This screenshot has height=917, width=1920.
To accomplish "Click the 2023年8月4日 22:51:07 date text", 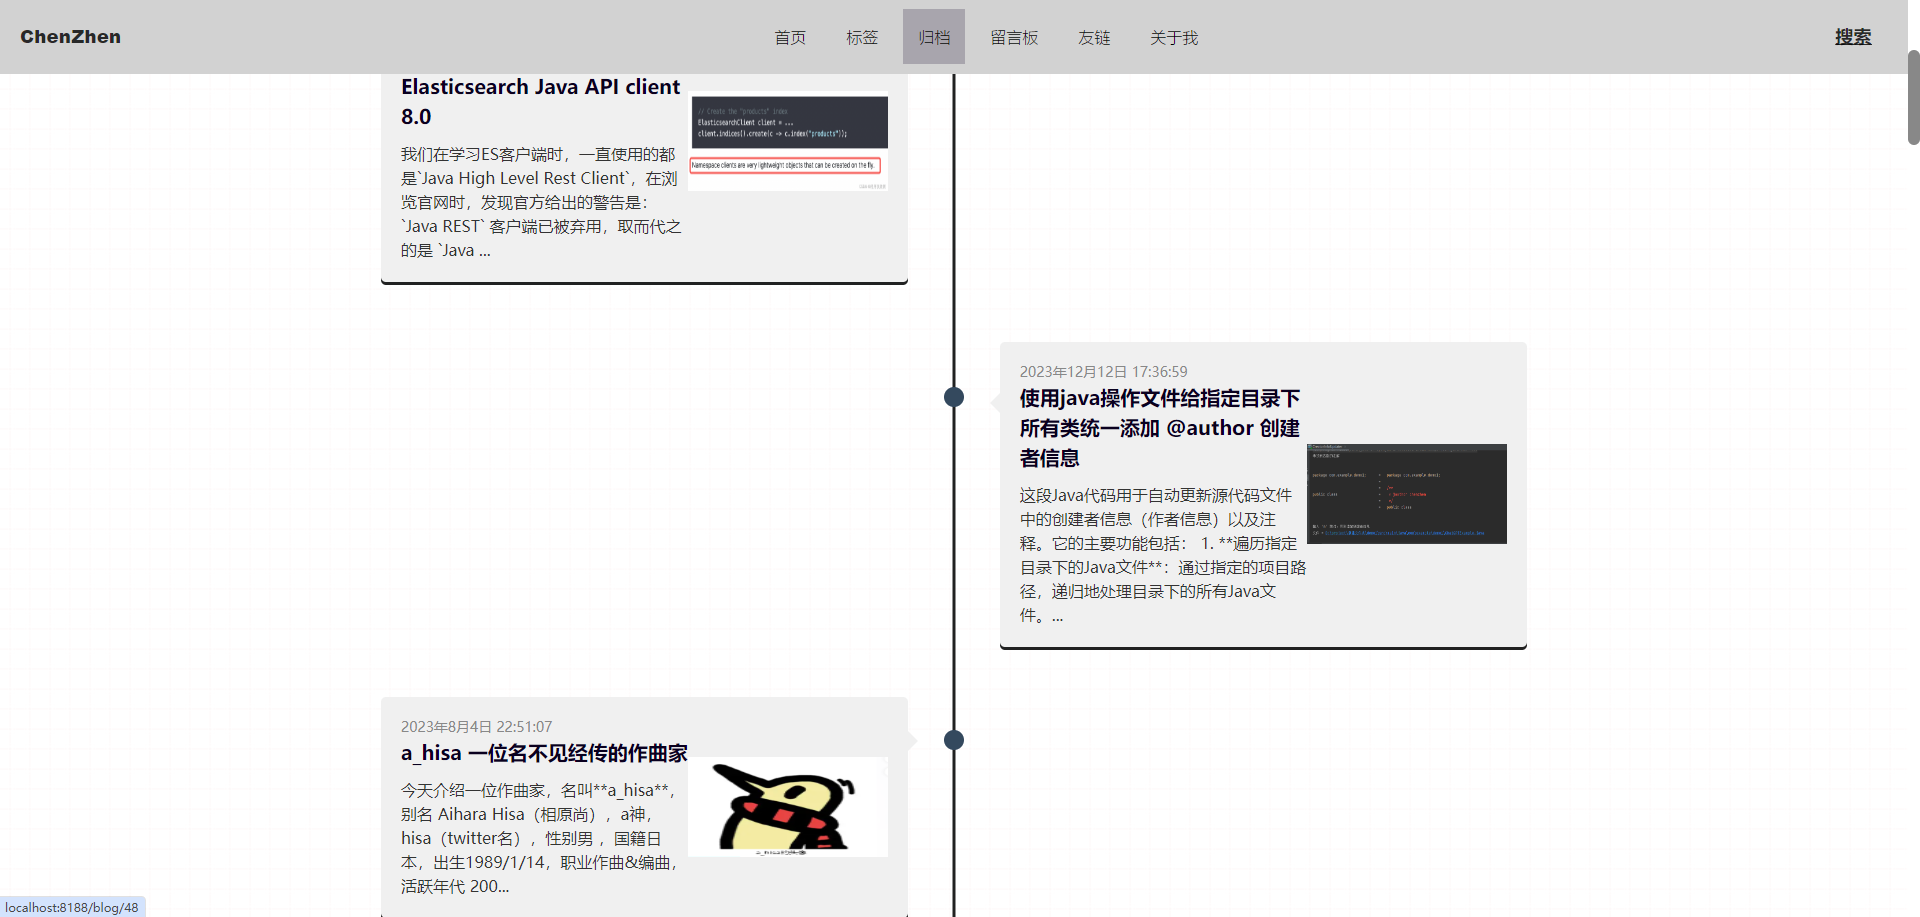I will click(x=476, y=726).
